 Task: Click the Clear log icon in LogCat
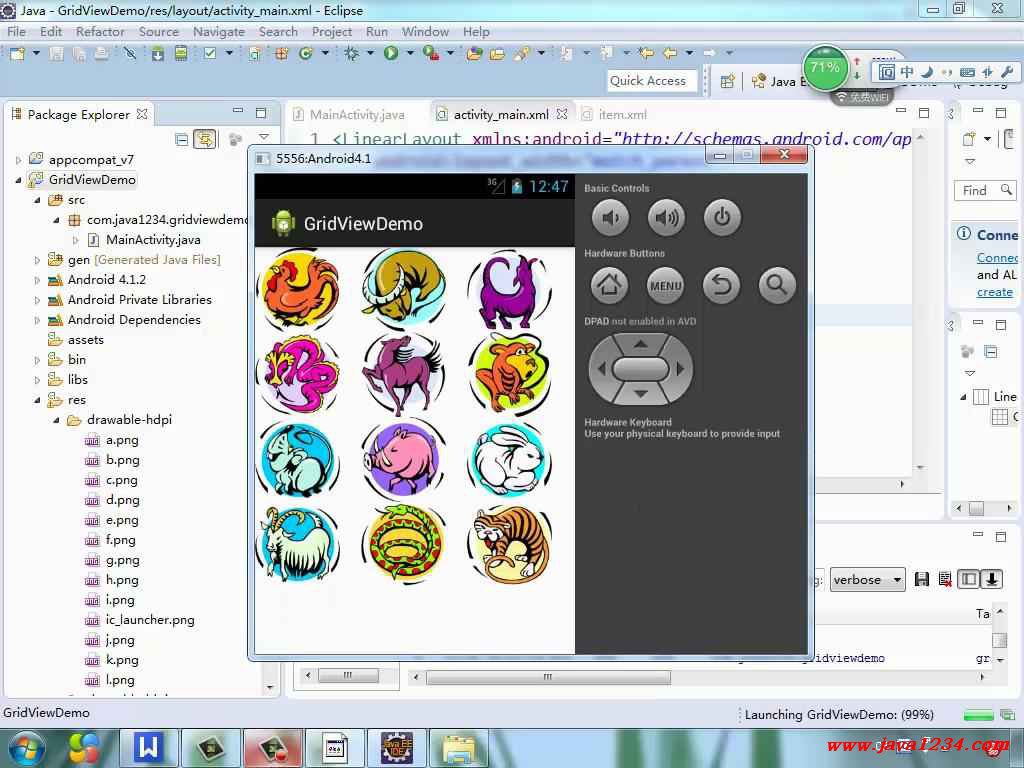click(x=944, y=579)
